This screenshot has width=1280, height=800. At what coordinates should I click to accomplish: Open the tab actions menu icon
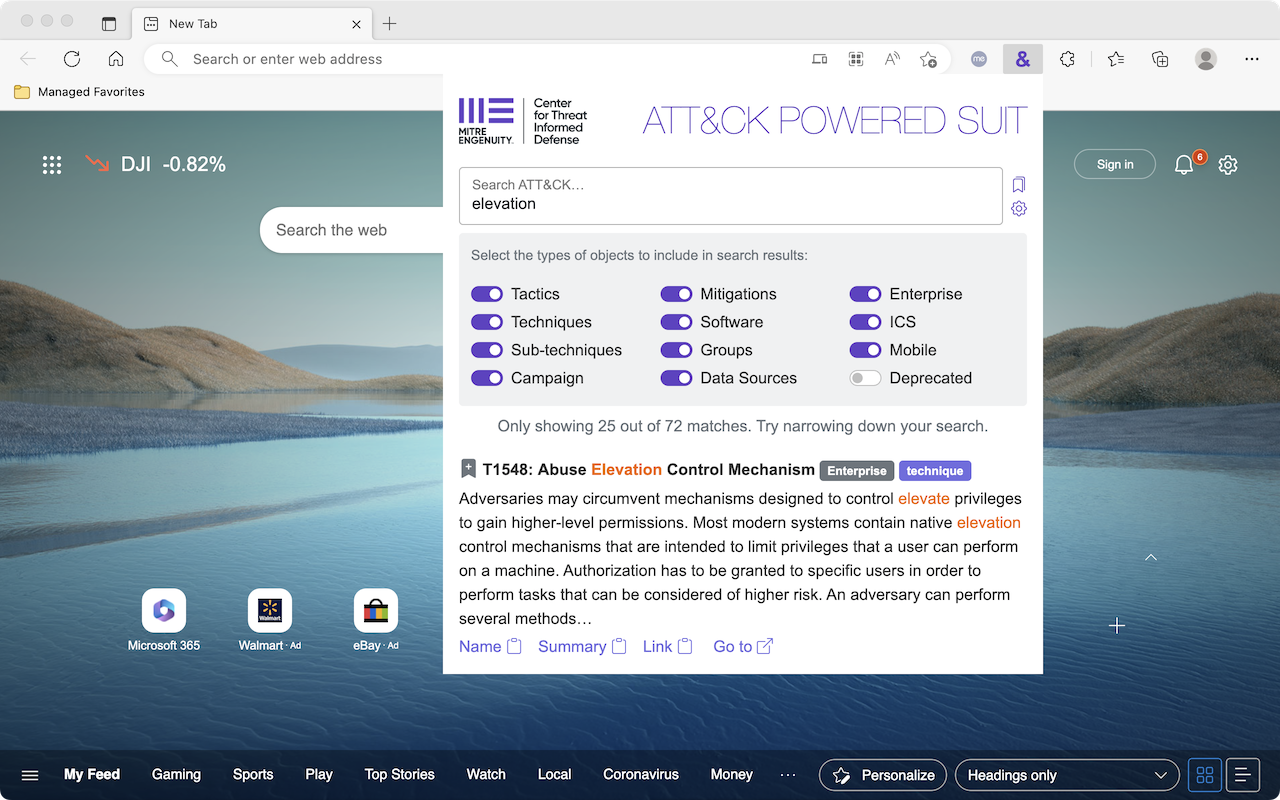pos(109,24)
